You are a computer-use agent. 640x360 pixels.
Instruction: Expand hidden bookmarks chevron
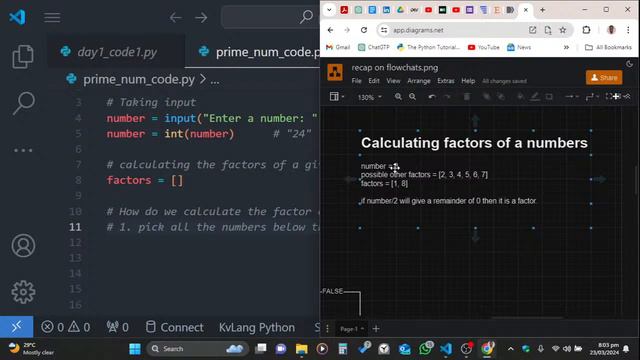[566, 47]
